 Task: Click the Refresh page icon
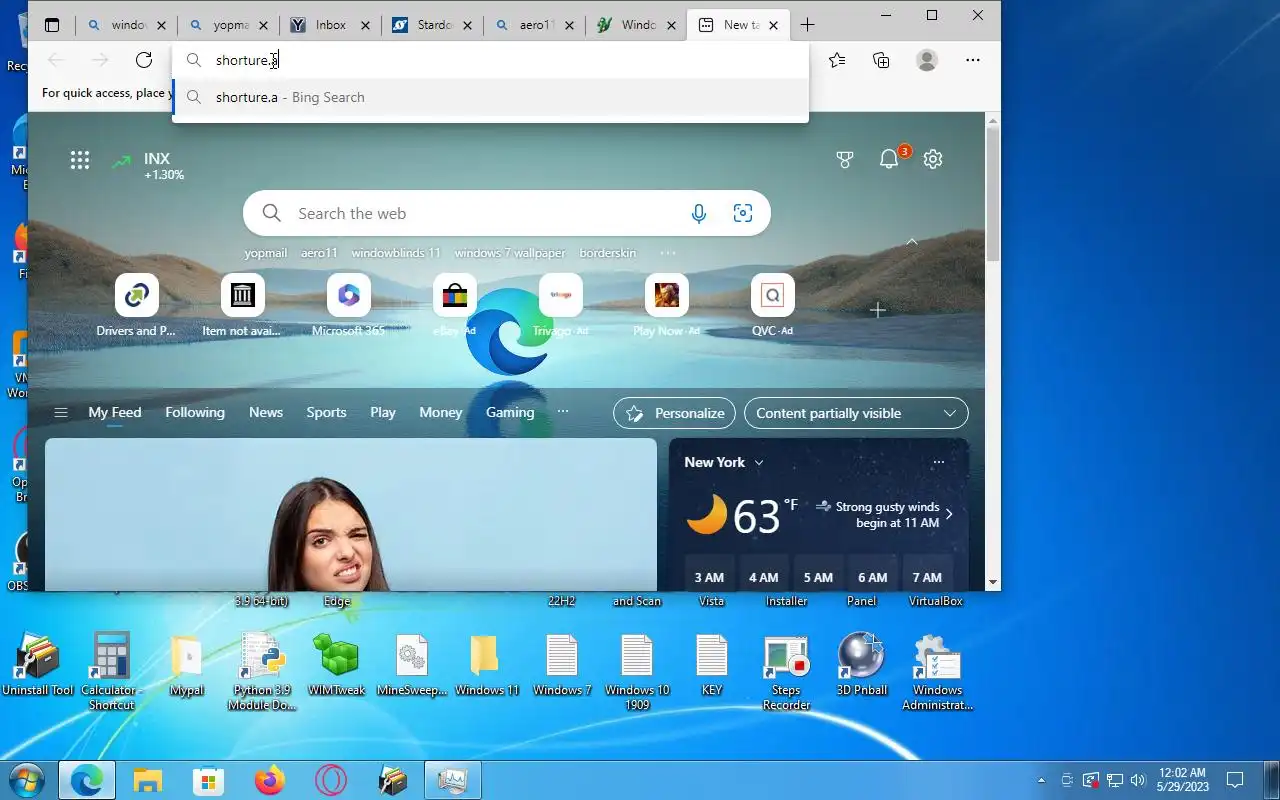(144, 60)
